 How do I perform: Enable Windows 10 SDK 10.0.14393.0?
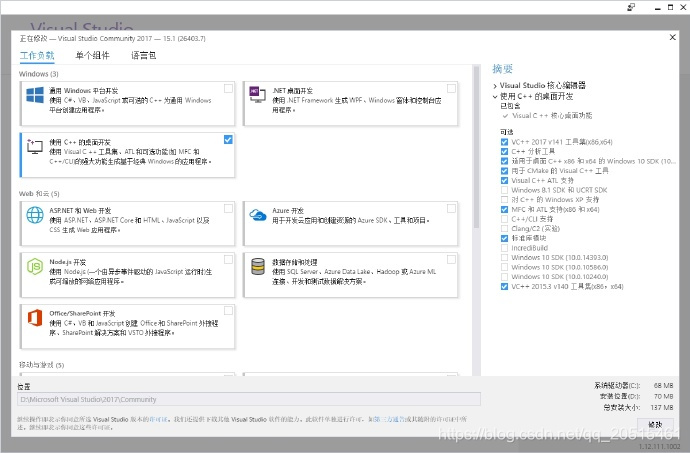click(504, 258)
